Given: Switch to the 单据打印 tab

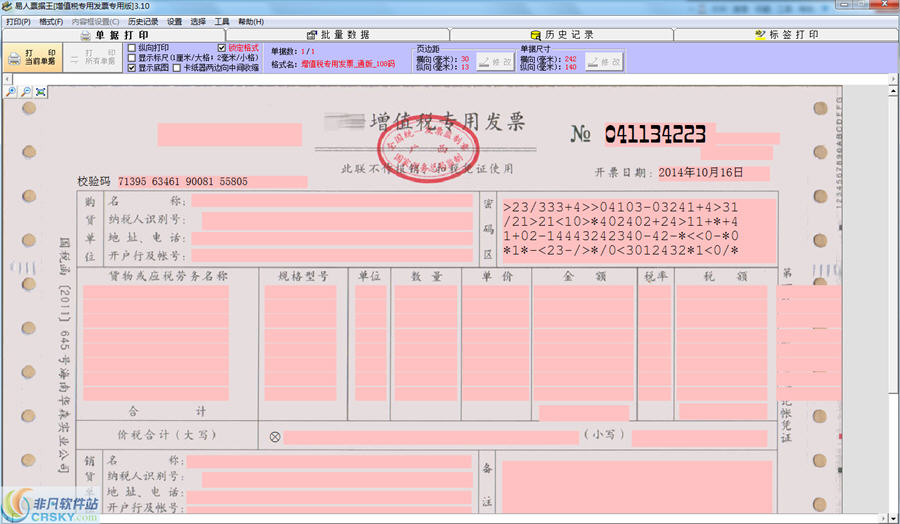Looking at the screenshot, I should pos(114,35).
